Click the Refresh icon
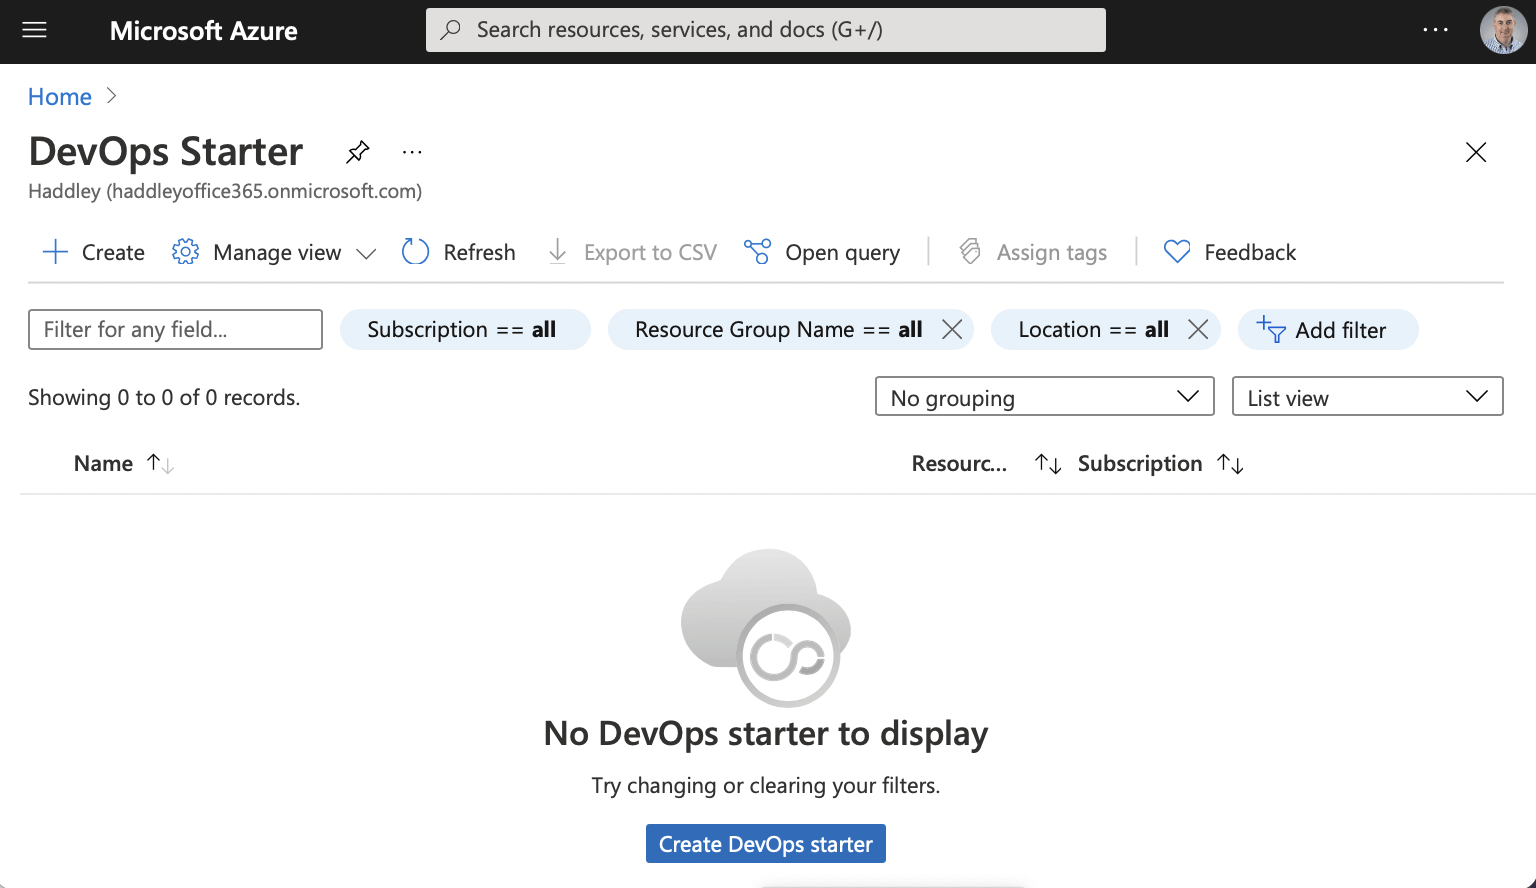This screenshot has width=1536, height=888. click(x=415, y=252)
